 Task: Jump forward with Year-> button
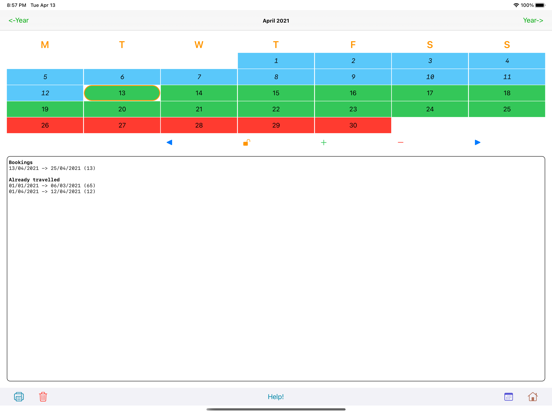click(x=533, y=20)
